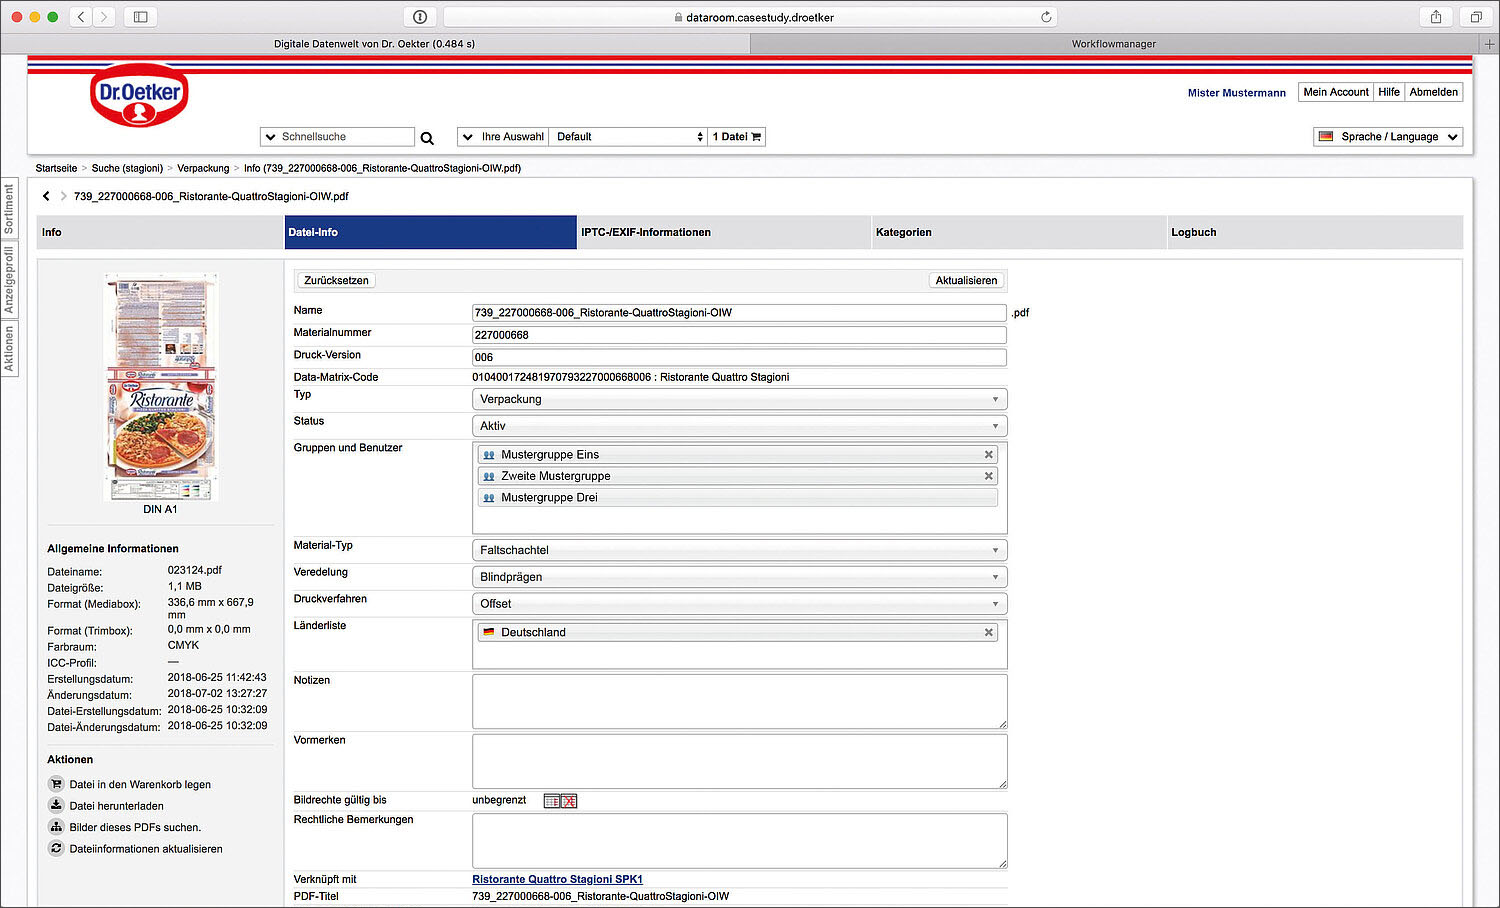This screenshot has height=908, width=1500.
Task: Open the Typ dropdown showing Verpackung
Action: [x=739, y=399]
